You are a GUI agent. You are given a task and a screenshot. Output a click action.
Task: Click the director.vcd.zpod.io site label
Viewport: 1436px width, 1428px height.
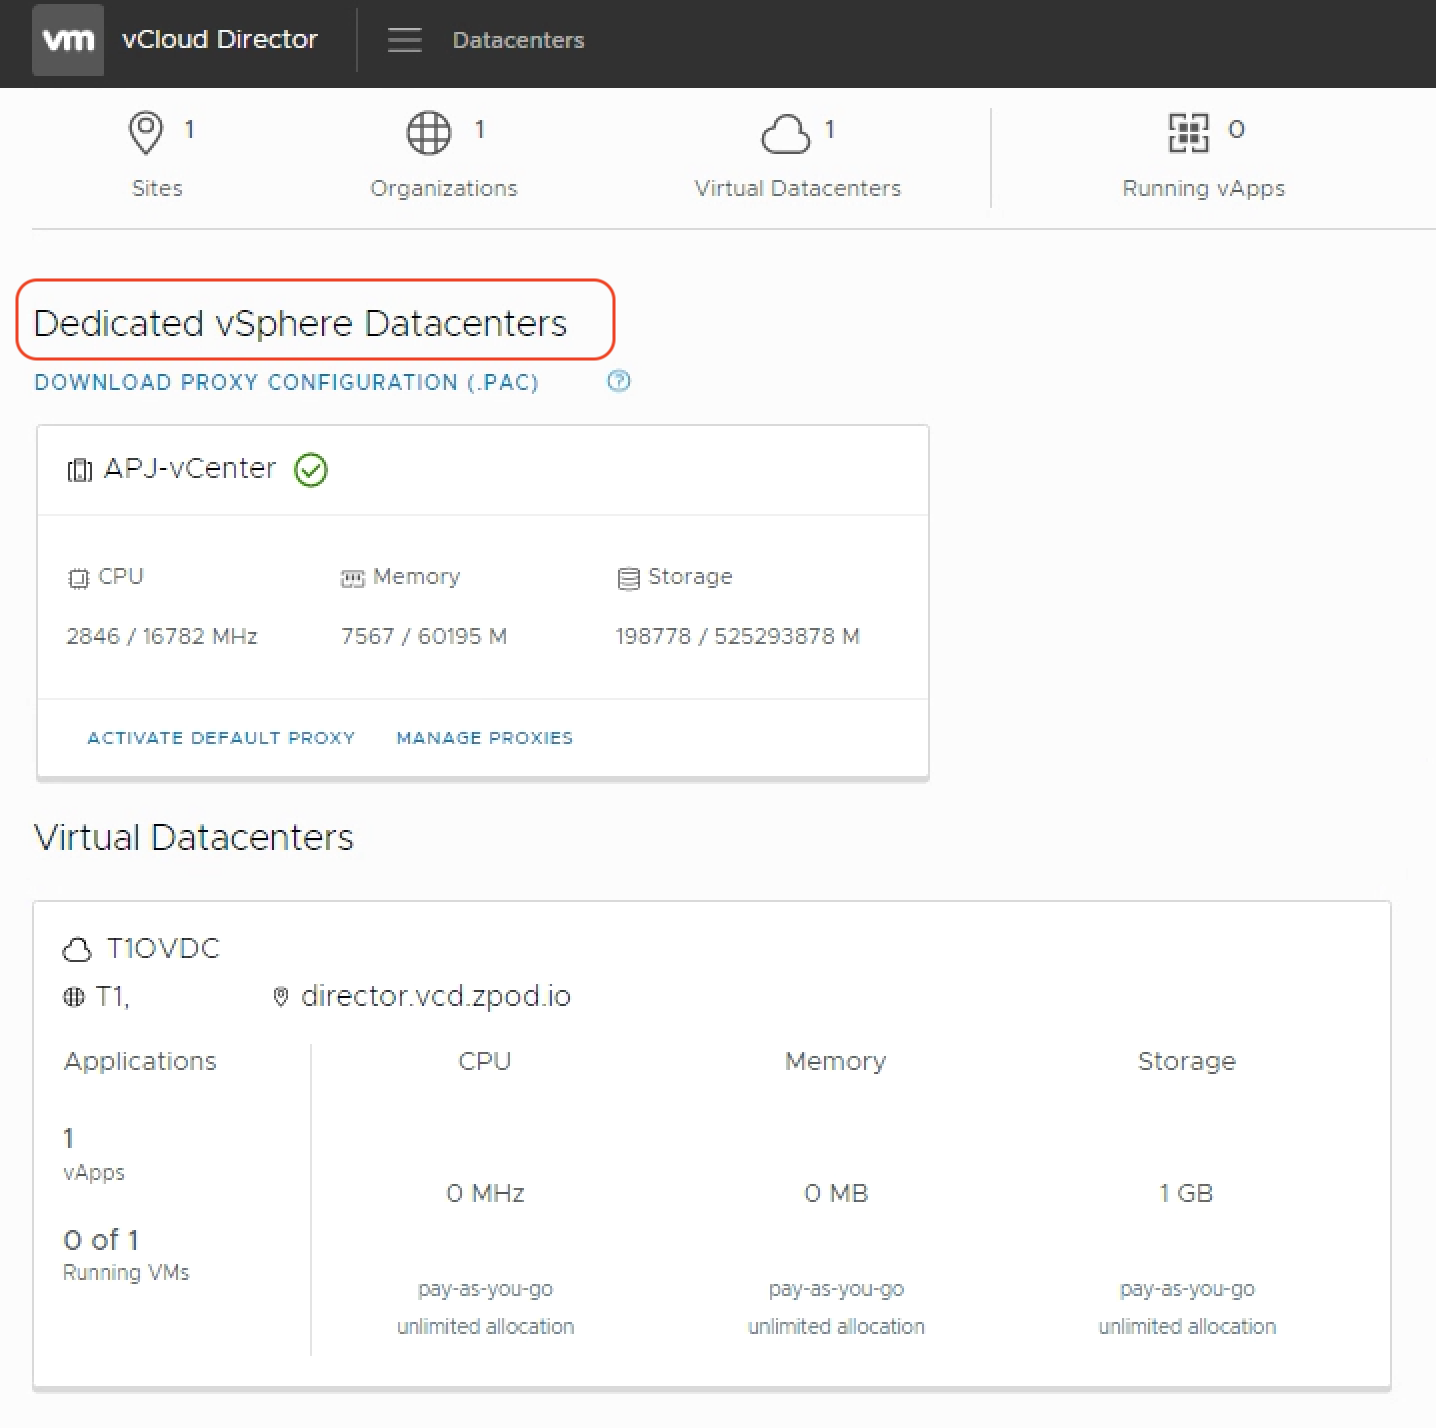coord(435,996)
